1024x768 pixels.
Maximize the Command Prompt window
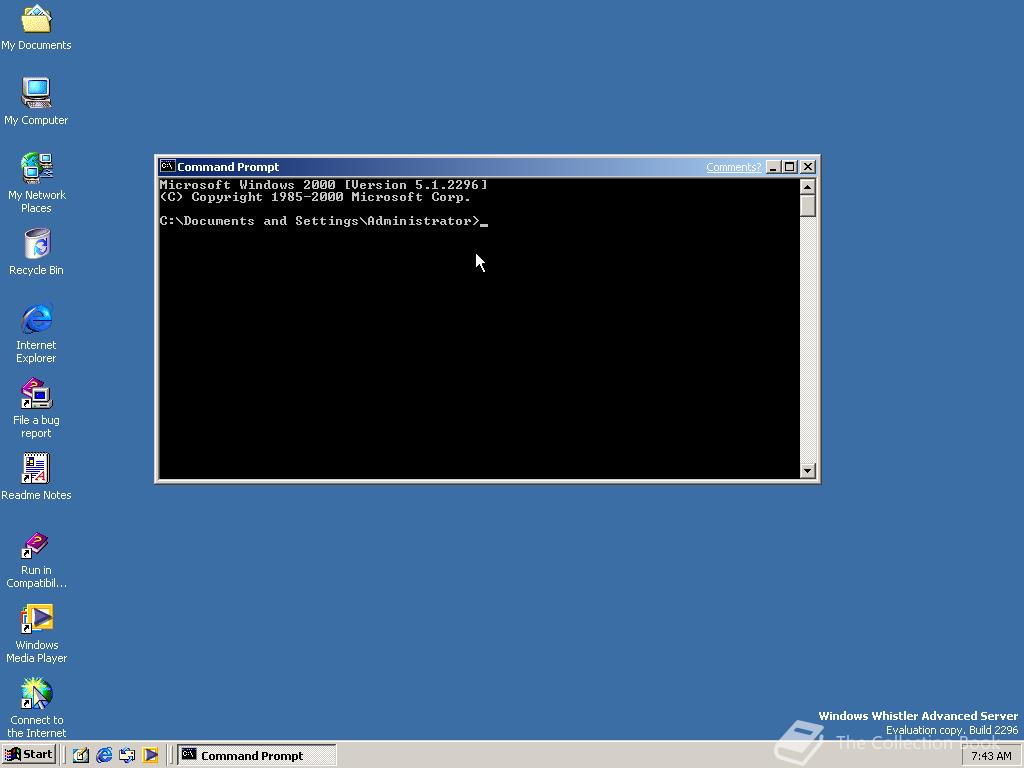click(x=790, y=167)
